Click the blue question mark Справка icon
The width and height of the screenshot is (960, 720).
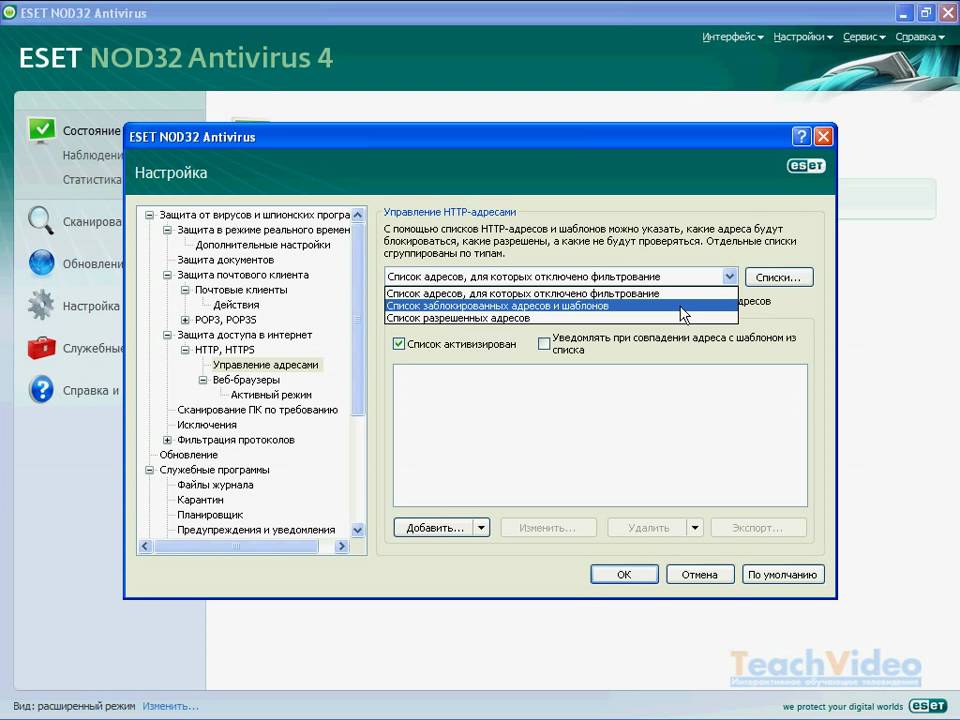coord(41,390)
